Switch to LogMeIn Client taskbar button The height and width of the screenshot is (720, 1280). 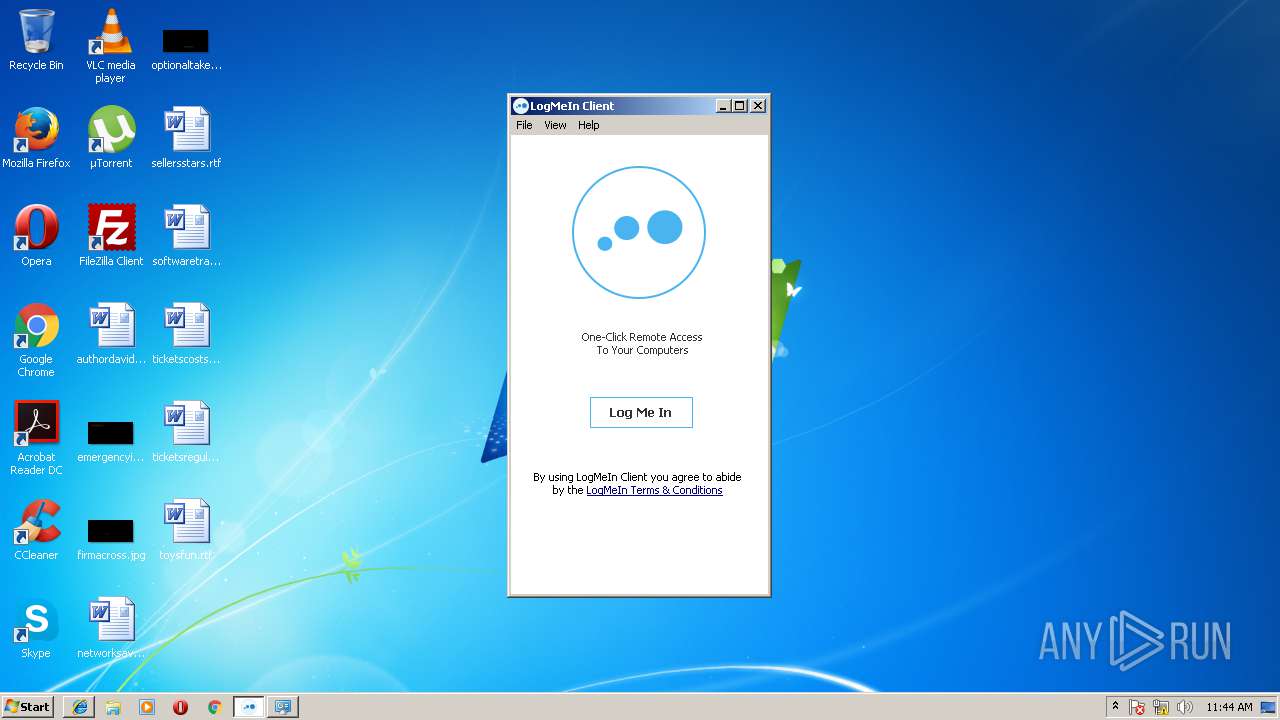point(249,707)
